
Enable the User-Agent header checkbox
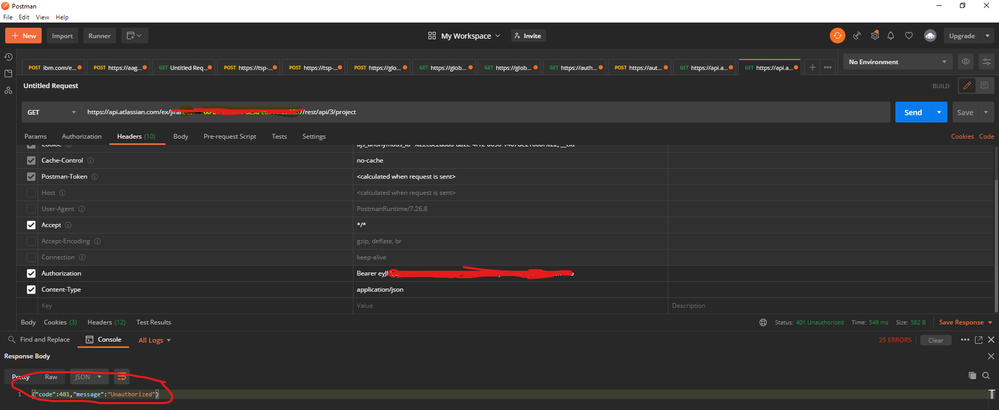coord(31,209)
